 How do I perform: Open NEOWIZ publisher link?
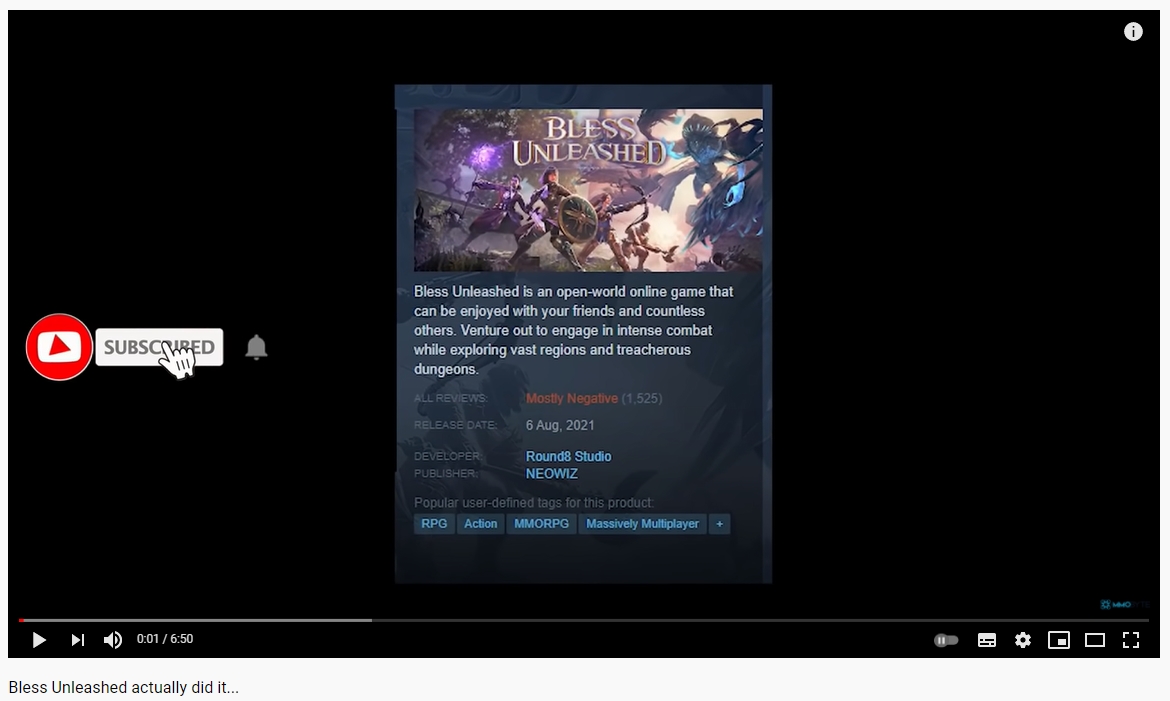(x=551, y=474)
